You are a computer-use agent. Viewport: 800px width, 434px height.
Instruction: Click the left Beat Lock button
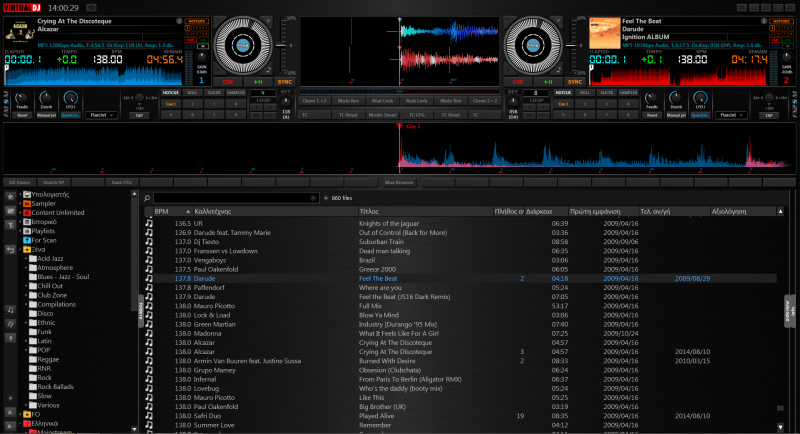pyautogui.click(x=382, y=101)
